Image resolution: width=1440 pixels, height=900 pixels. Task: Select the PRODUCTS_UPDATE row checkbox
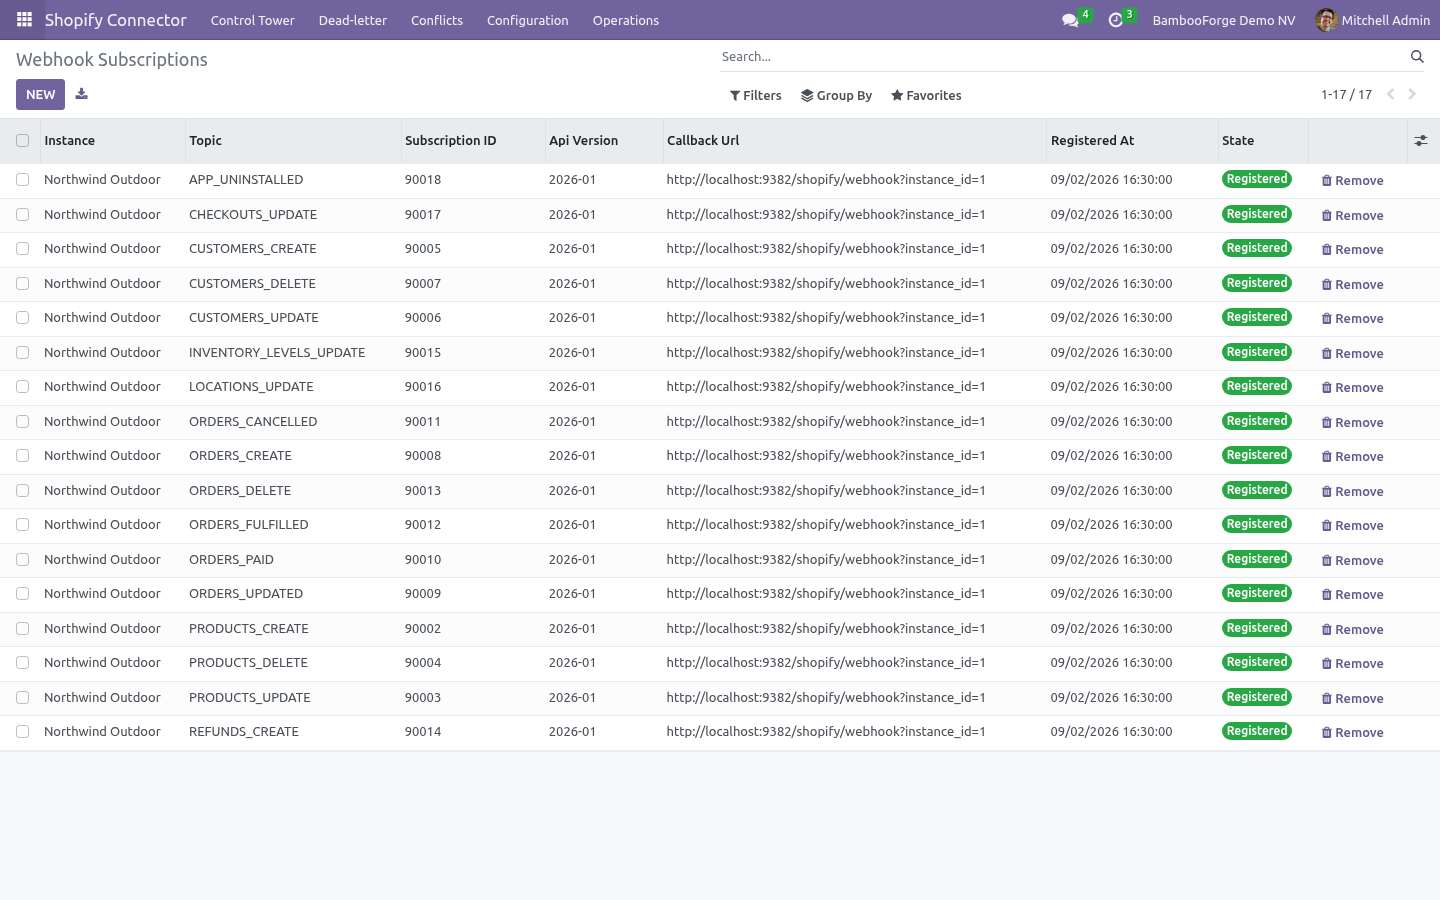pos(22,698)
